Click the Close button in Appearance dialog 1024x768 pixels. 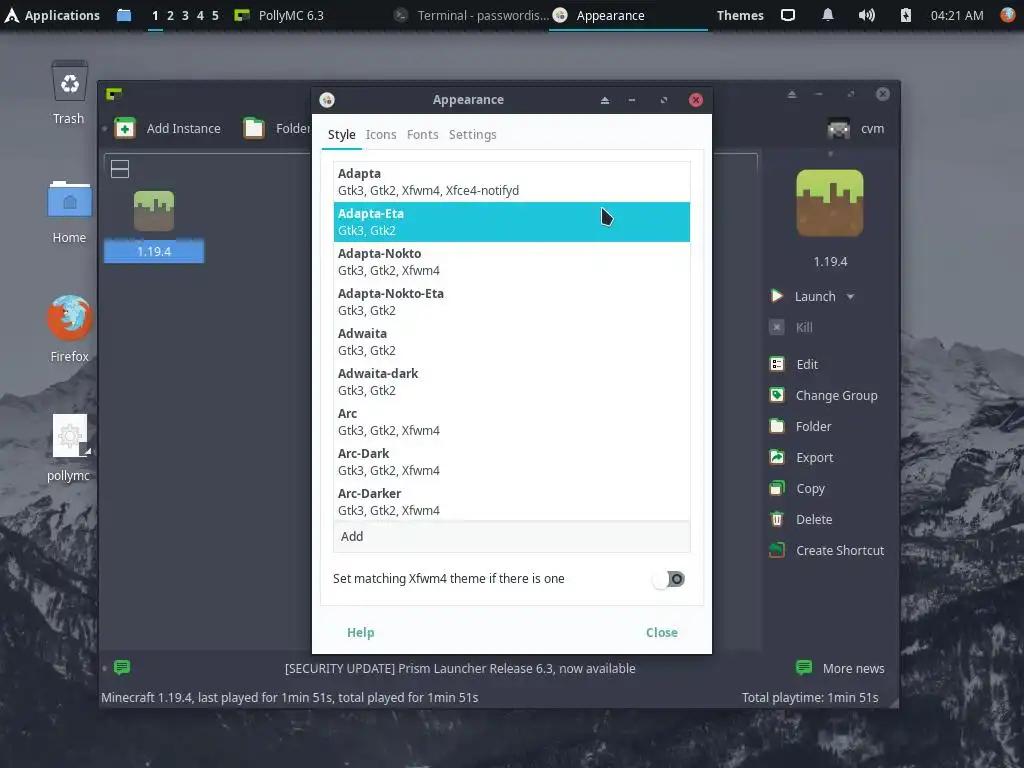pos(662,632)
